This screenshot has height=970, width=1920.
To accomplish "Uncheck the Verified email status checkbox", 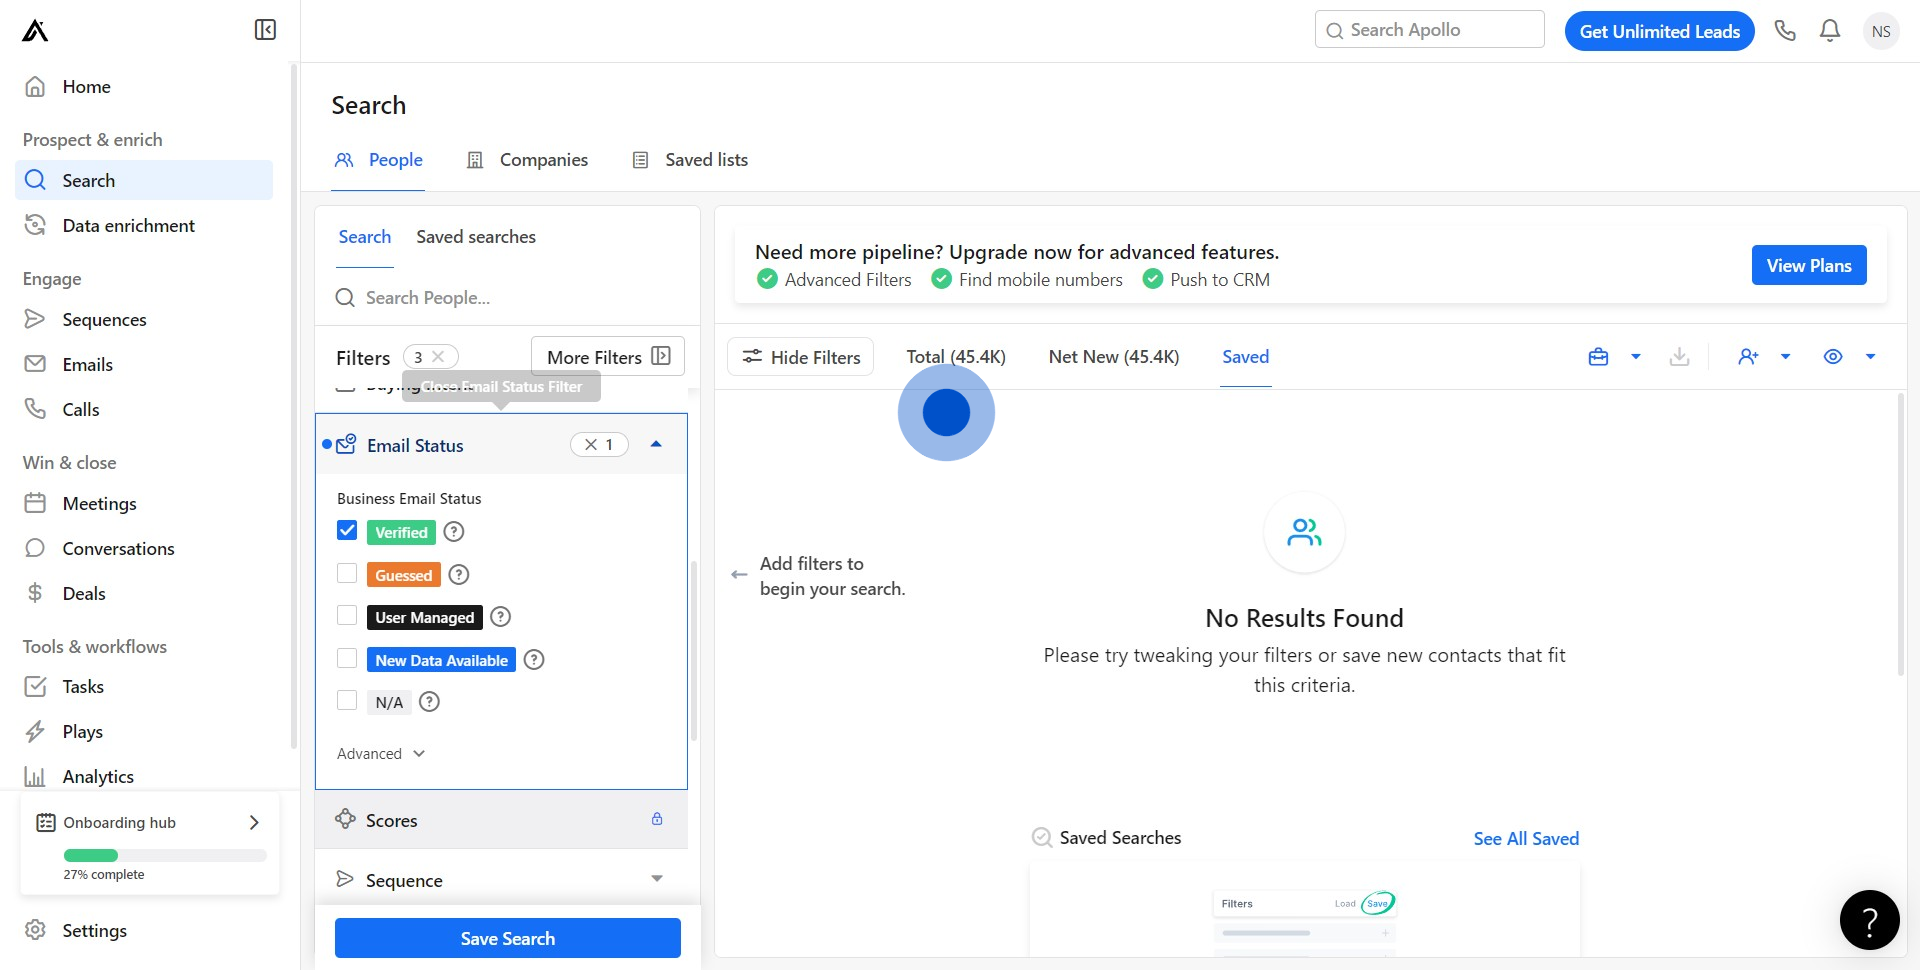I will (x=347, y=531).
